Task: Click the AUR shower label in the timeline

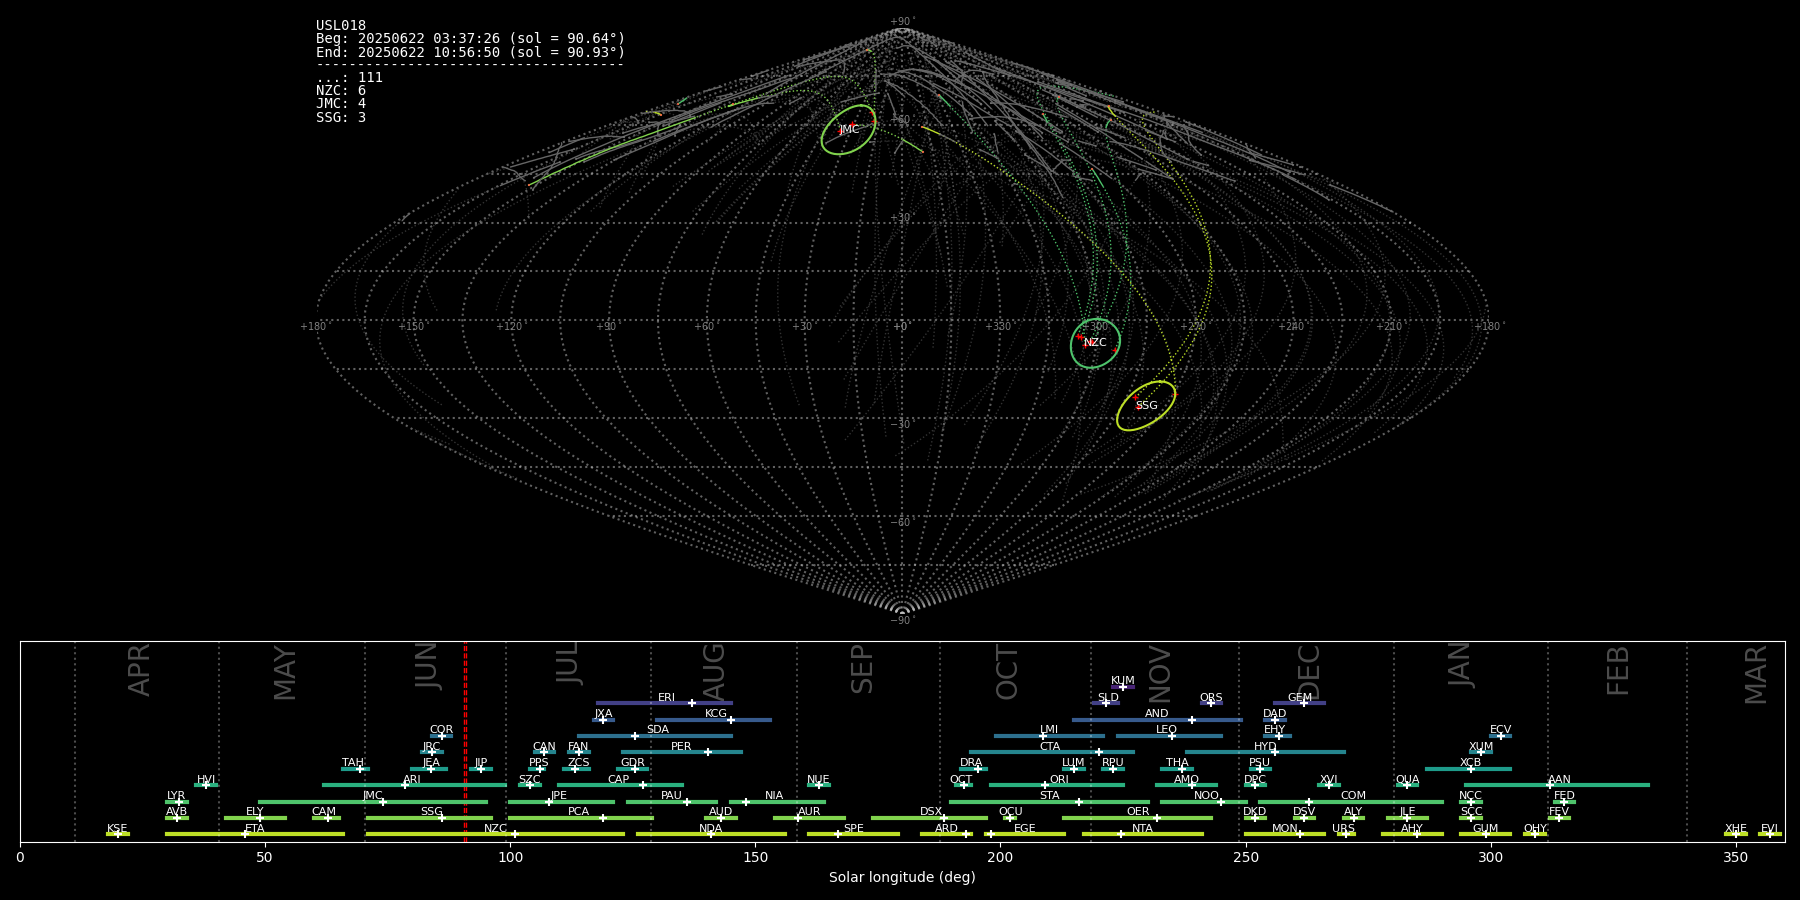Action: tap(809, 812)
